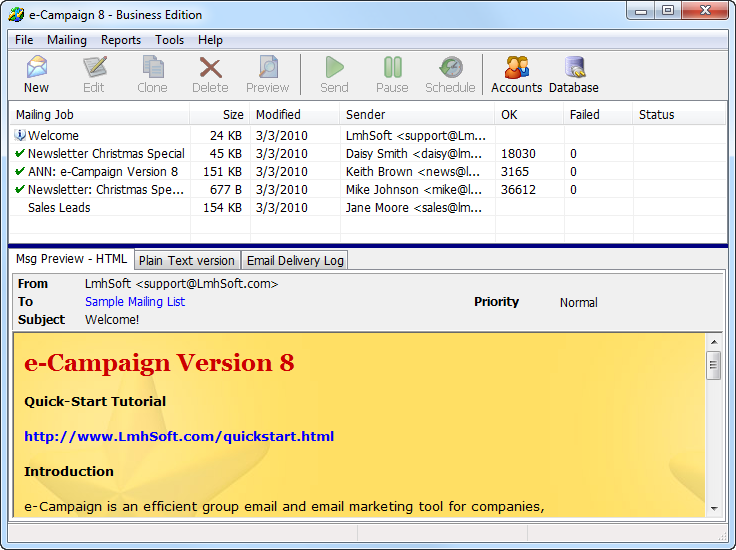Open the File menu

click(x=24, y=40)
